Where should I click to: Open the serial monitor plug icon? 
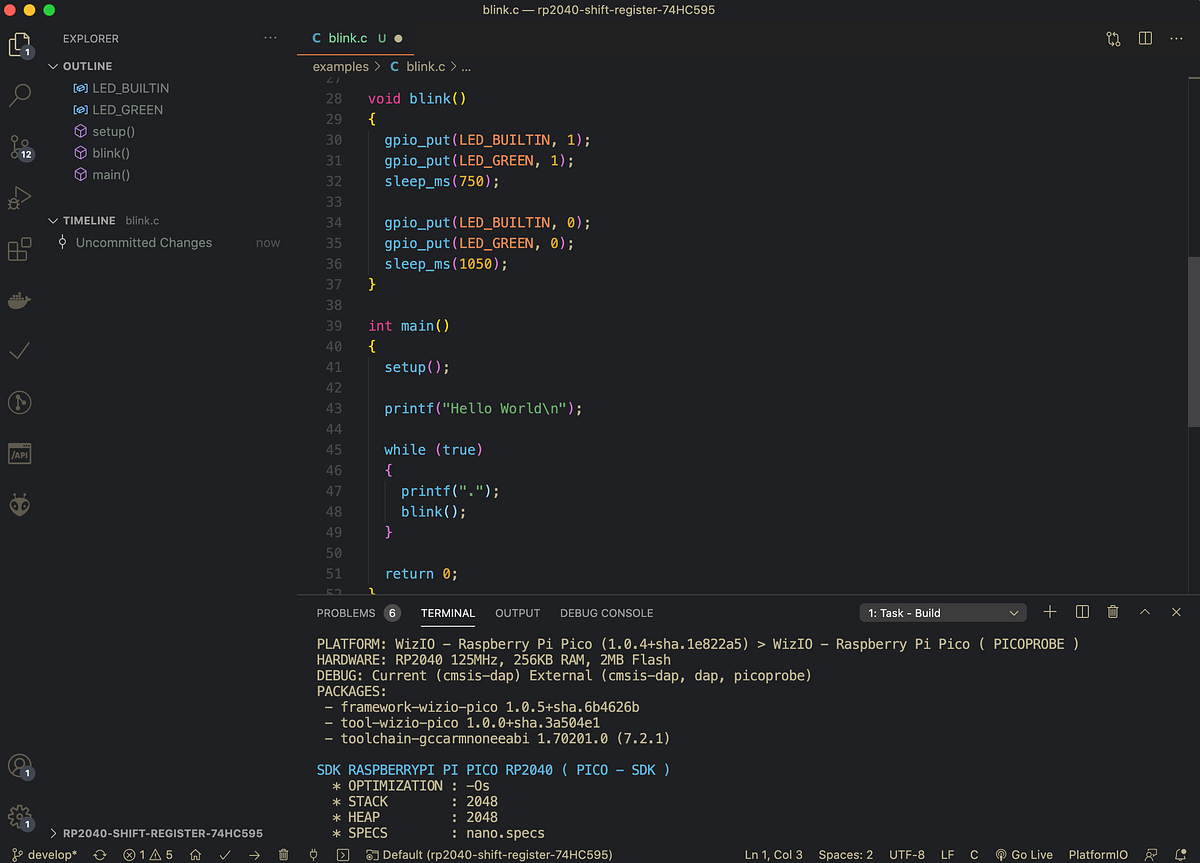(313, 855)
